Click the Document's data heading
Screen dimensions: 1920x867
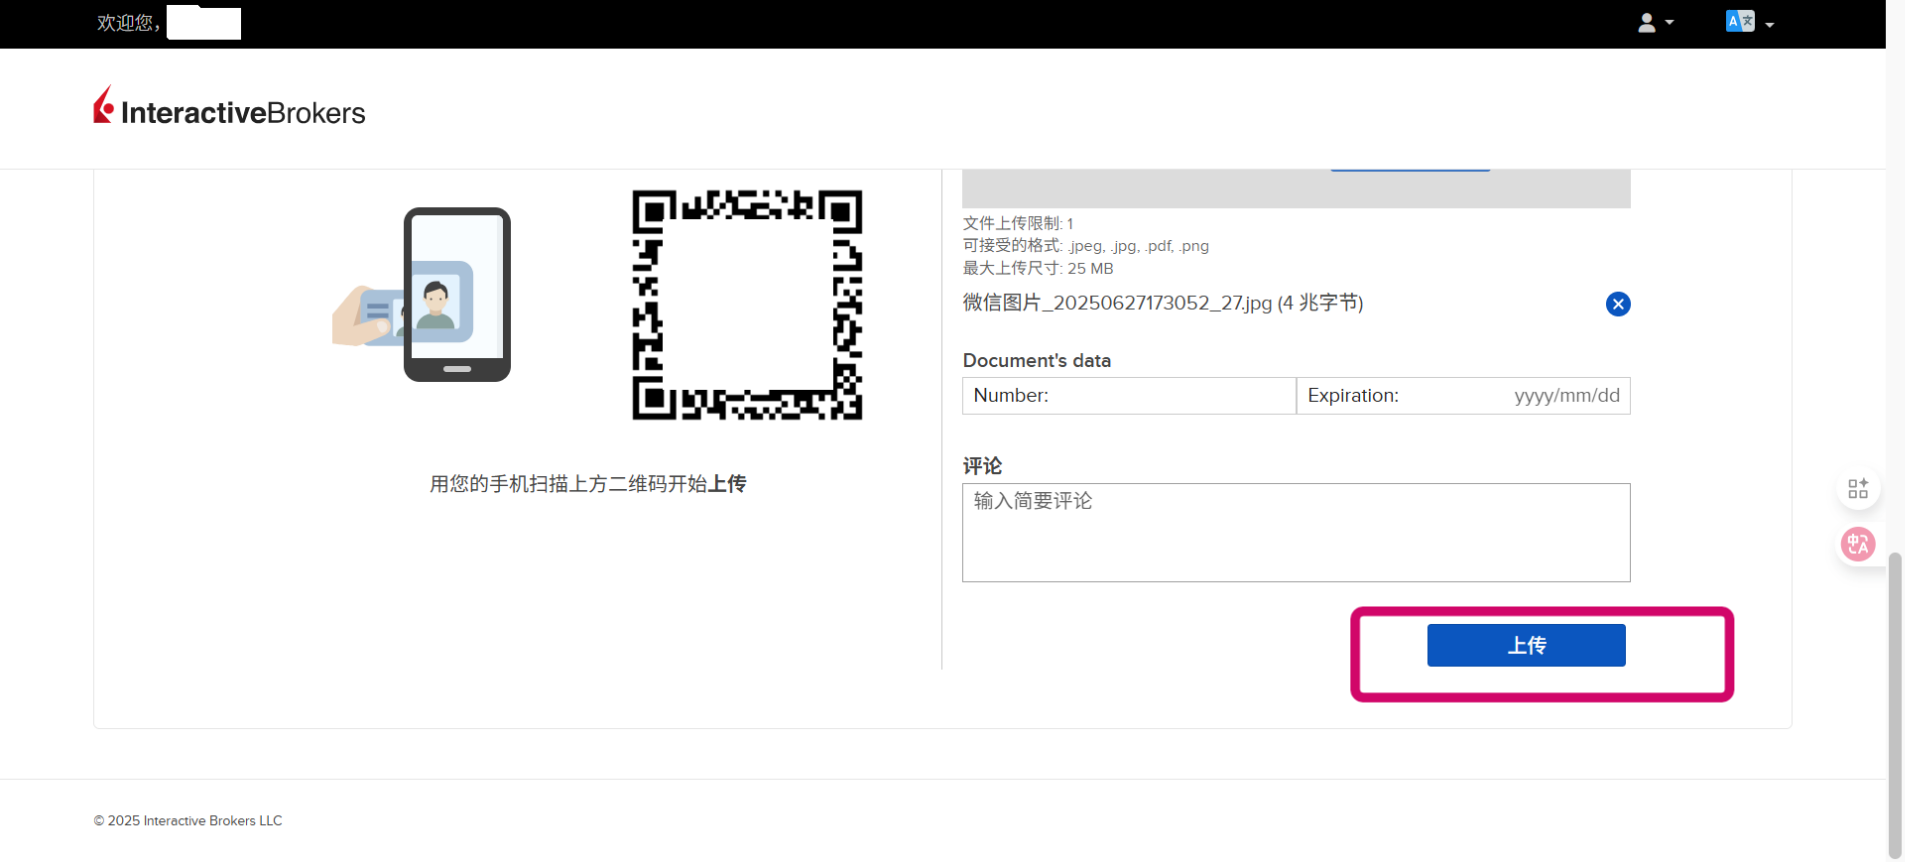pyautogui.click(x=1037, y=361)
